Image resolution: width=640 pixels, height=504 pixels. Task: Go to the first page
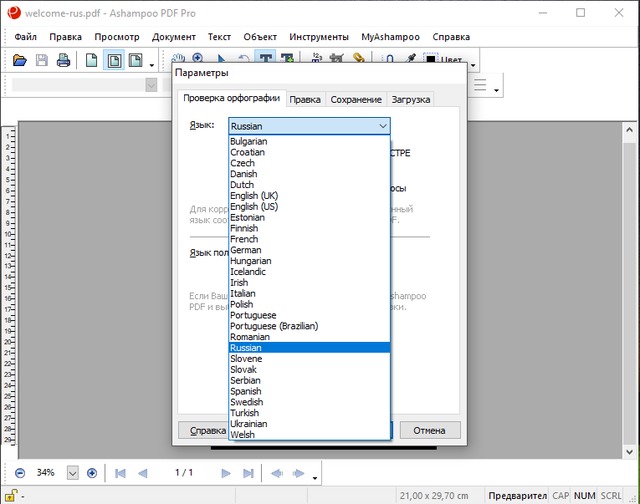pos(120,472)
